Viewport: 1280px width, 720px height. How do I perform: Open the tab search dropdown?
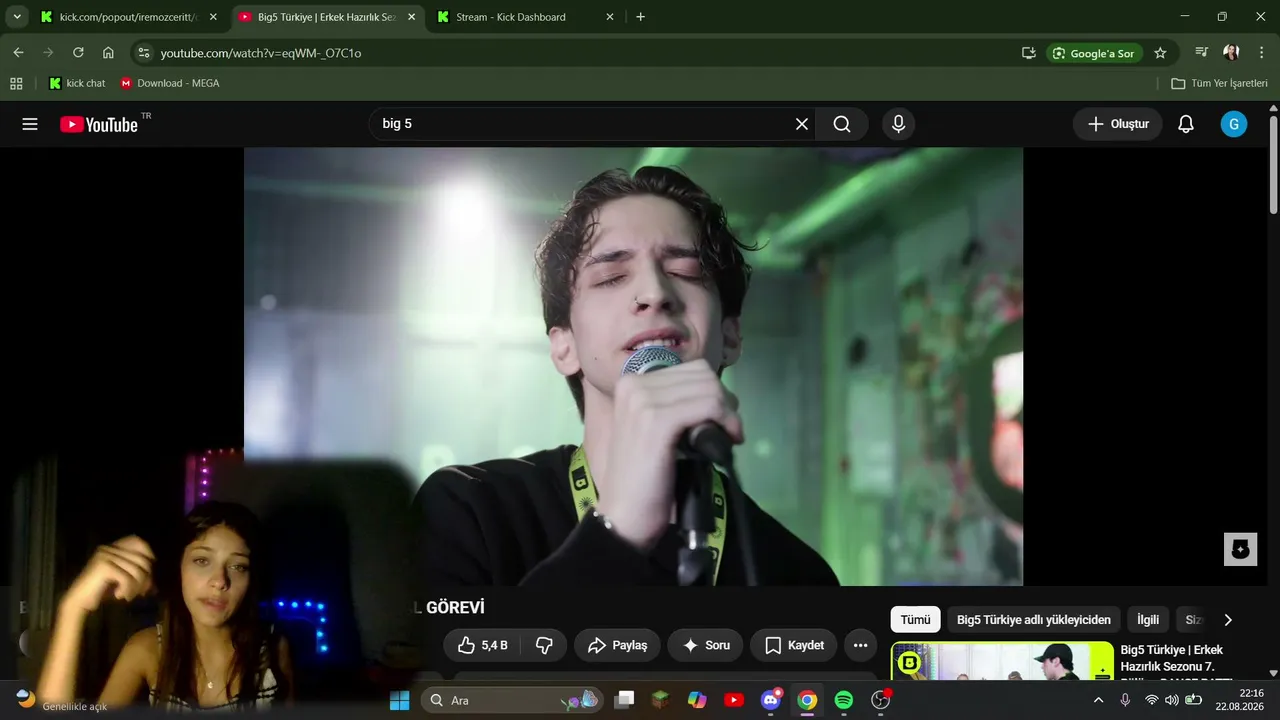click(x=17, y=17)
